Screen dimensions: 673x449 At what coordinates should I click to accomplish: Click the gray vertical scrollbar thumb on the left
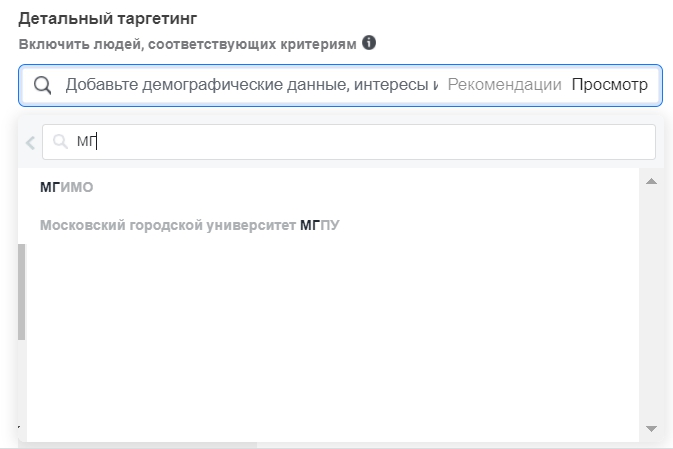click(21, 292)
